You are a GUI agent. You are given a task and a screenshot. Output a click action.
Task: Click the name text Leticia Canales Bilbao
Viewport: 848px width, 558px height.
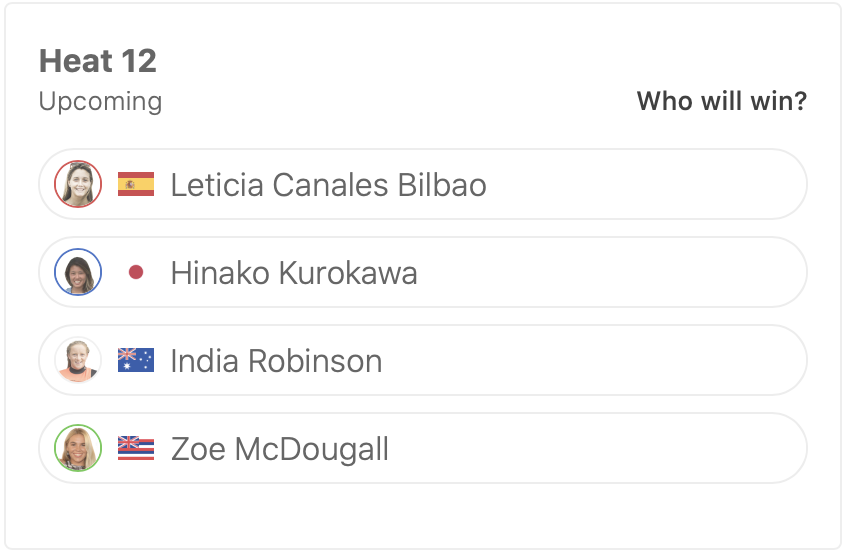(328, 185)
